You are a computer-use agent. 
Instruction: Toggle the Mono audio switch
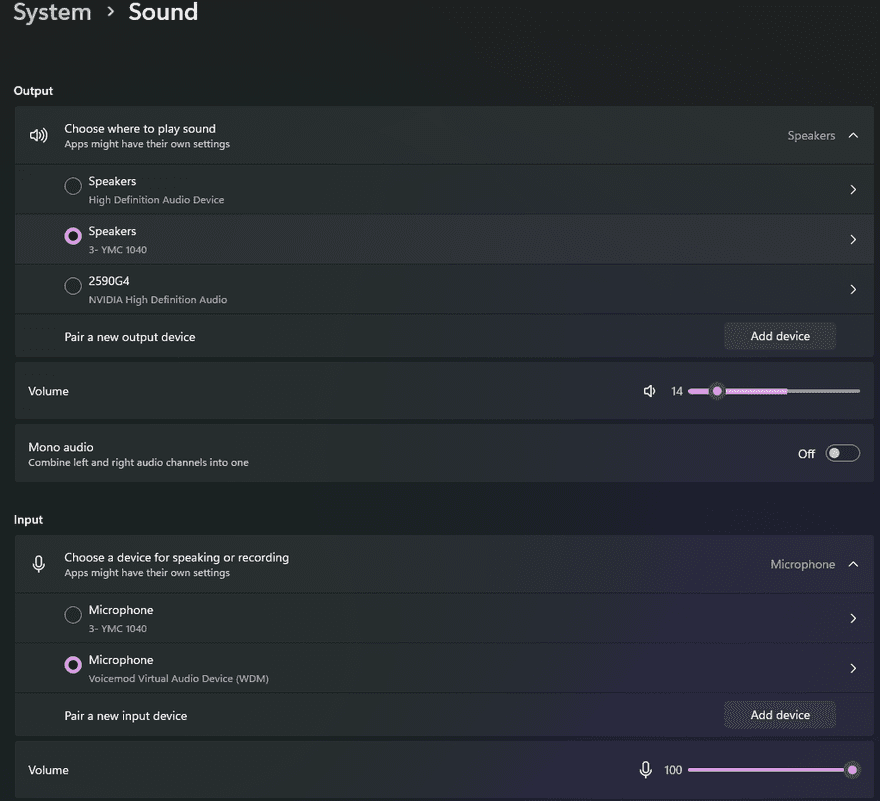click(842, 453)
